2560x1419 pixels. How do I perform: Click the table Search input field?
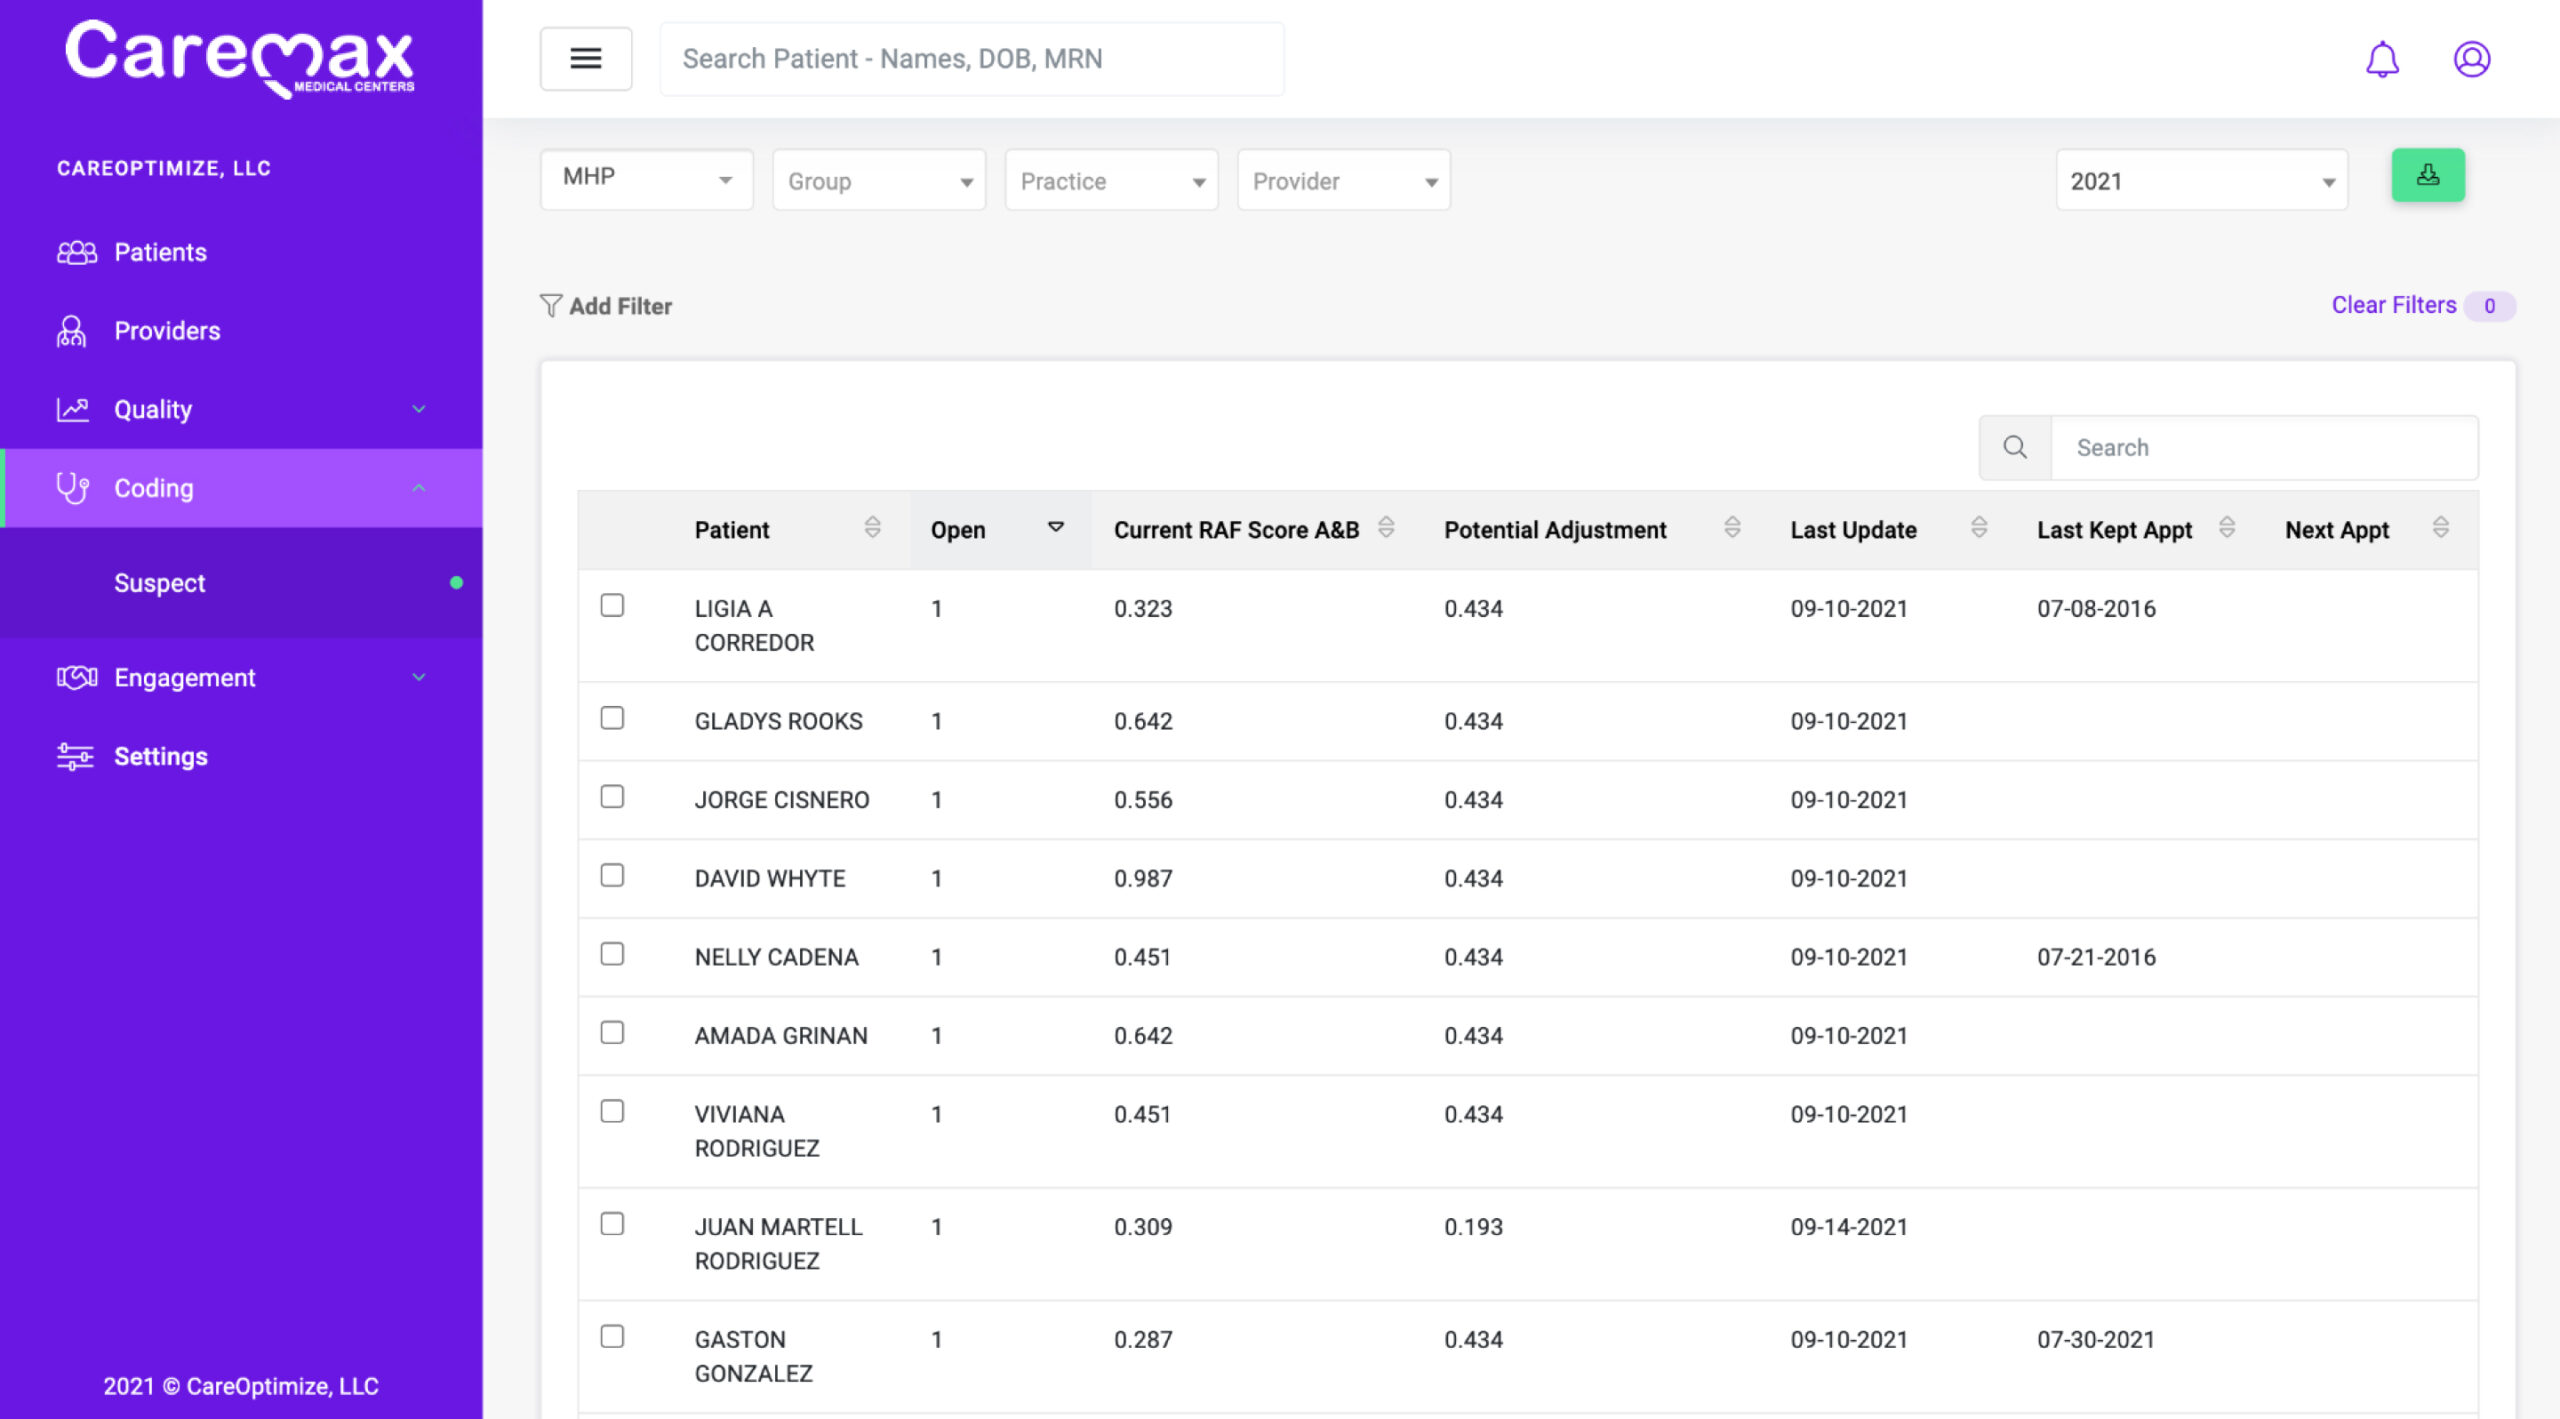click(x=2265, y=447)
